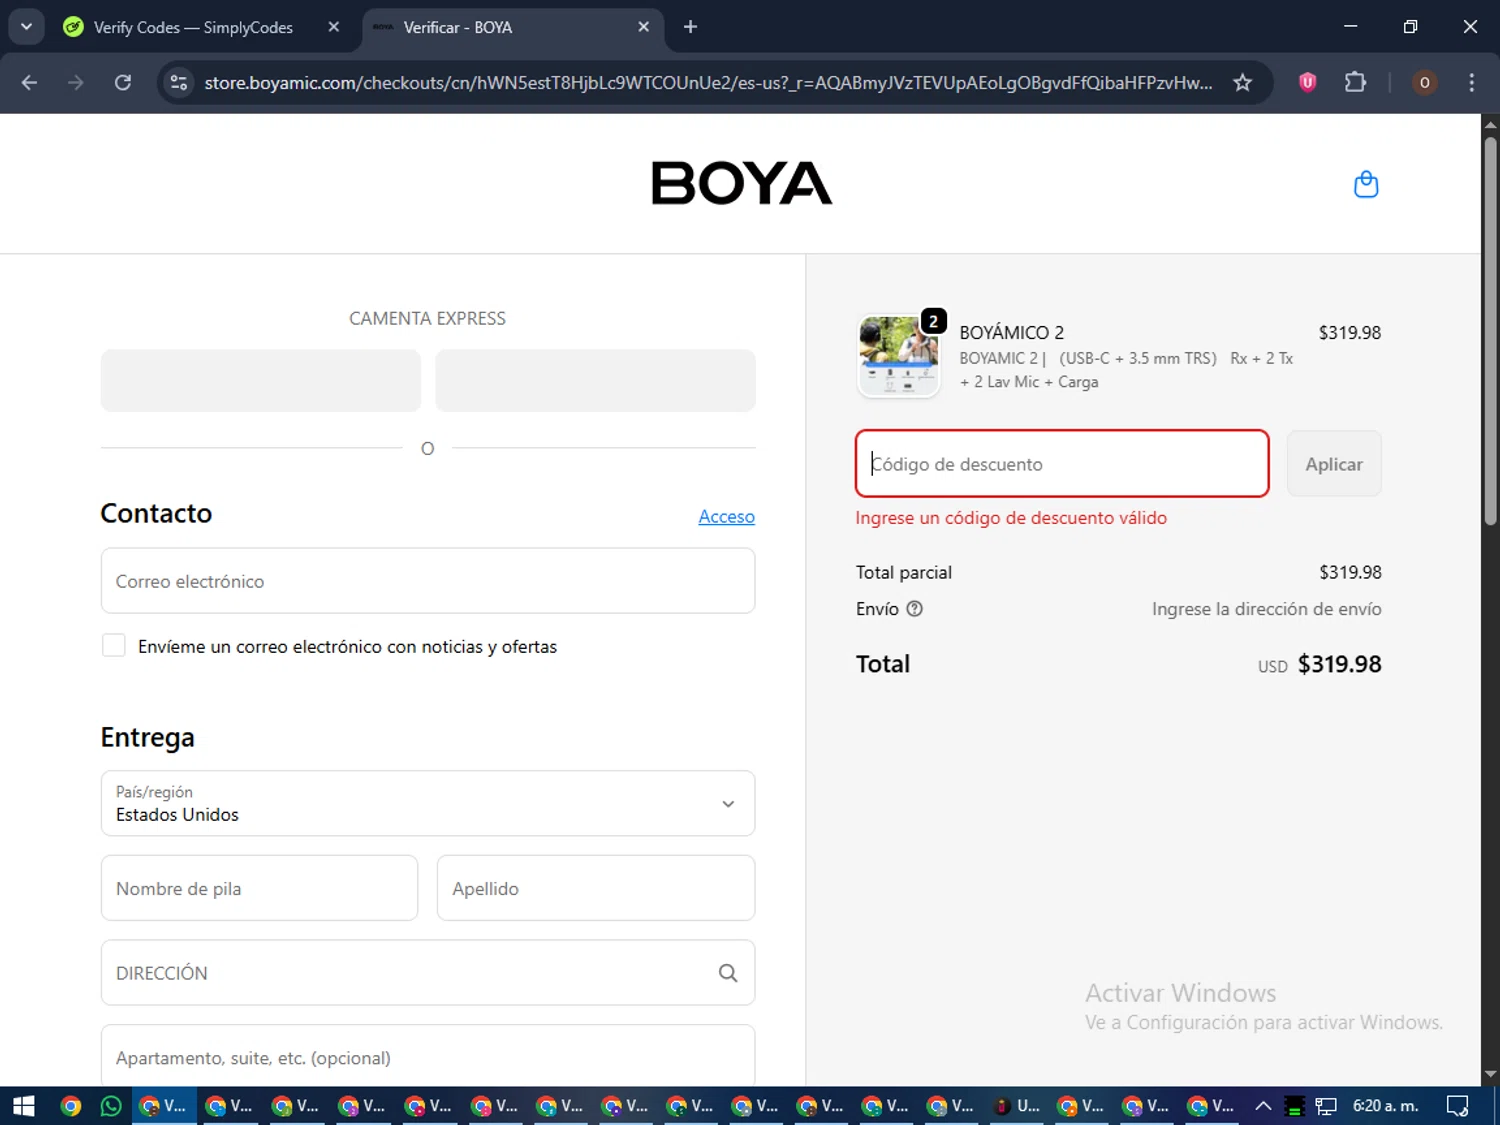Viewport: 1500px width, 1125px height.
Task: Close the Verificar - BOYA tab
Action: [x=644, y=27]
